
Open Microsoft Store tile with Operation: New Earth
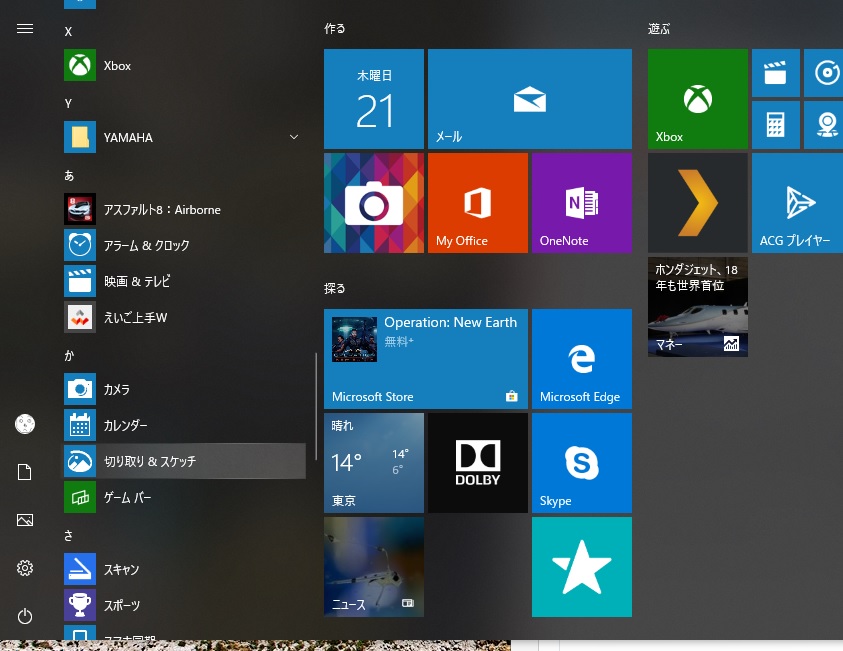426,359
